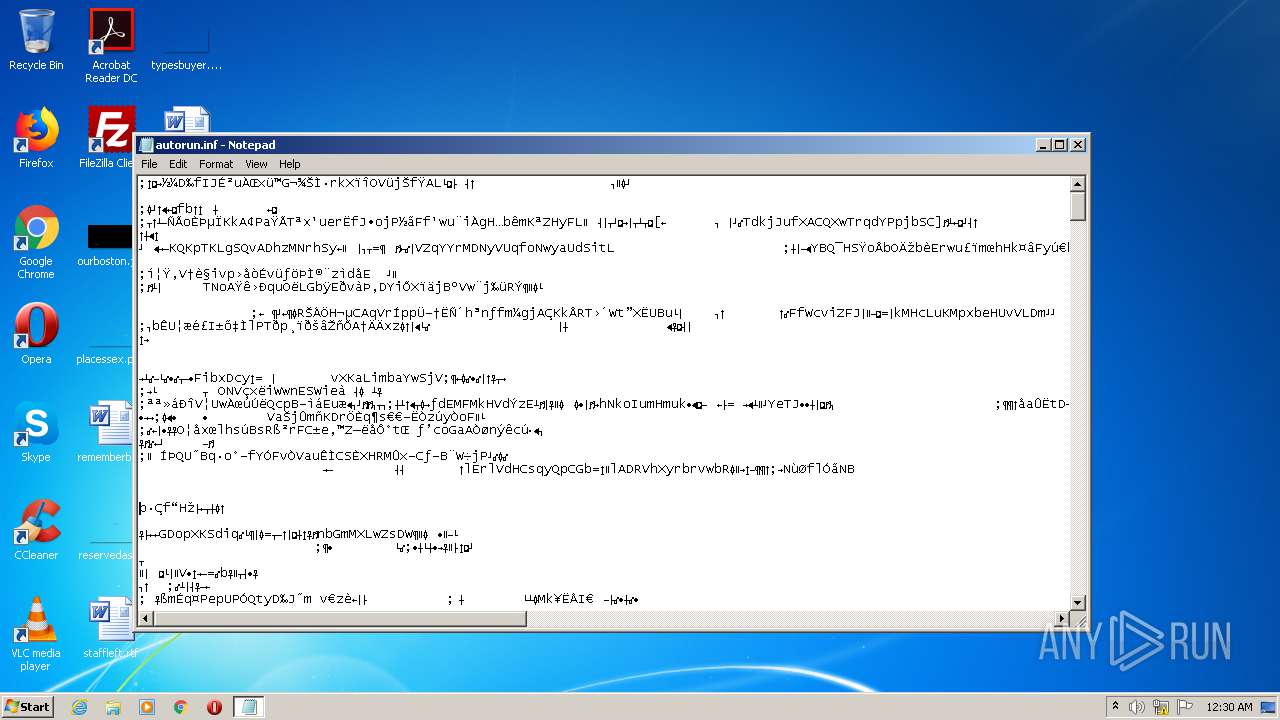Click the vertical scrollbar thumb
Screen dimensions: 1280x720
[x=1078, y=206]
